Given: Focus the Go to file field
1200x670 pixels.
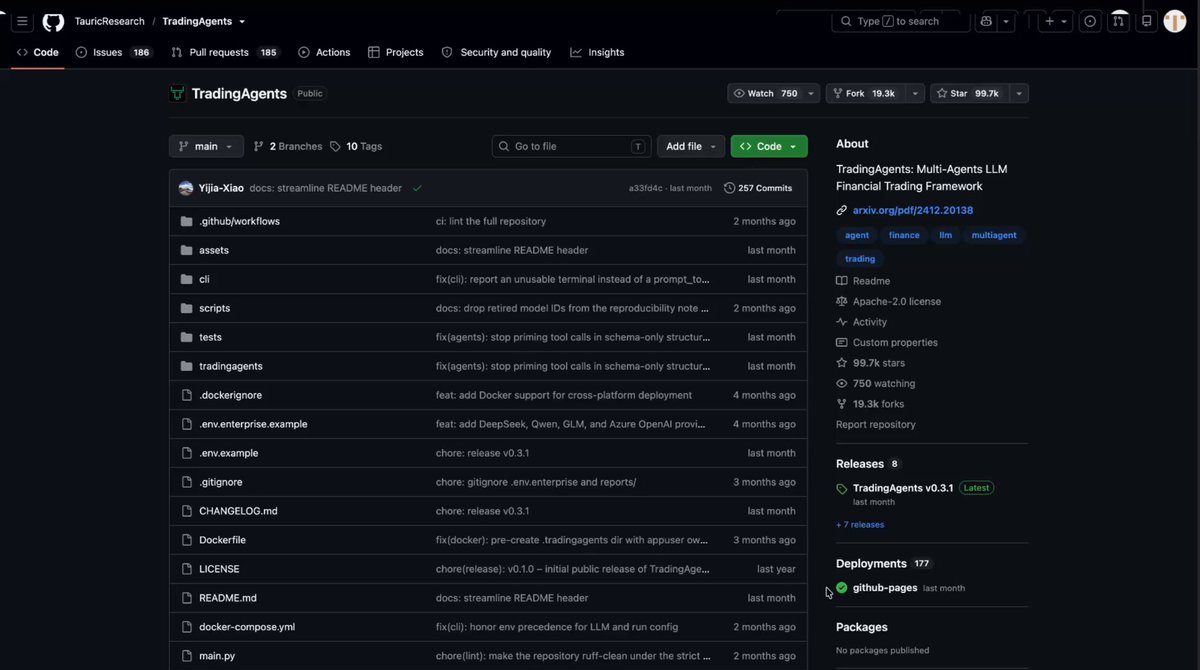Looking at the screenshot, I should [571, 146].
